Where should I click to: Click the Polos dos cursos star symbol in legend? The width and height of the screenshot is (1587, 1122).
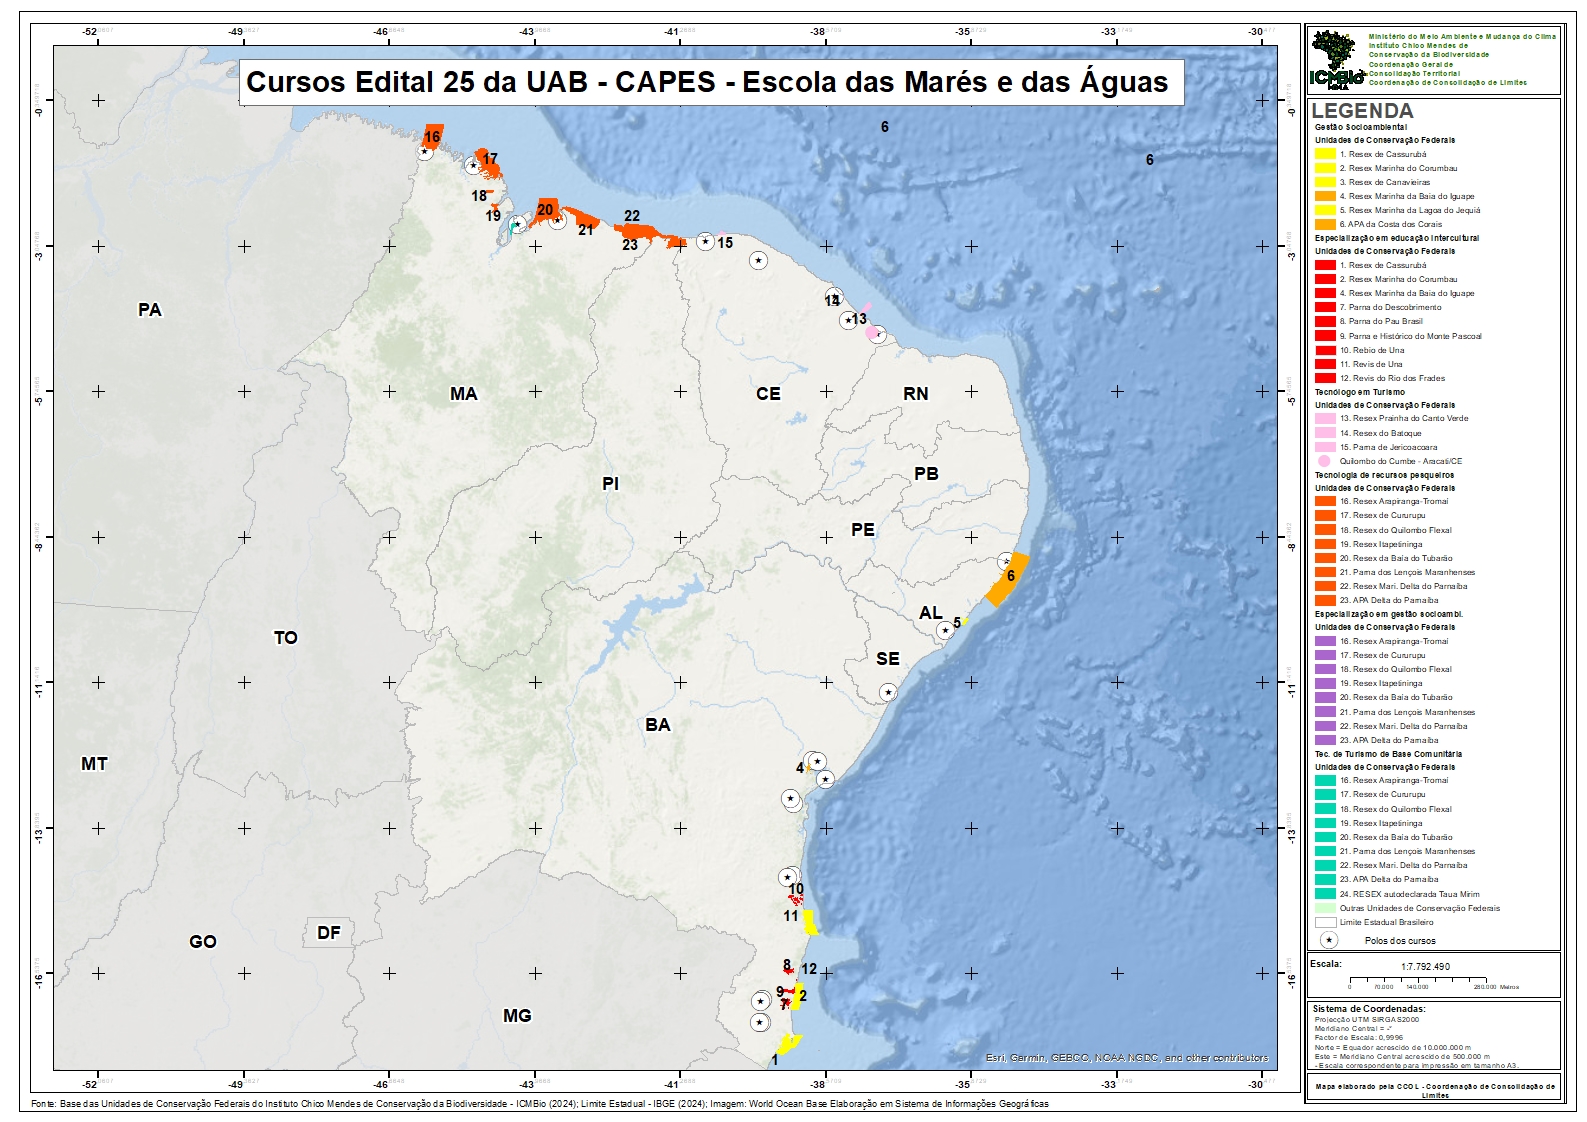click(1328, 940)
